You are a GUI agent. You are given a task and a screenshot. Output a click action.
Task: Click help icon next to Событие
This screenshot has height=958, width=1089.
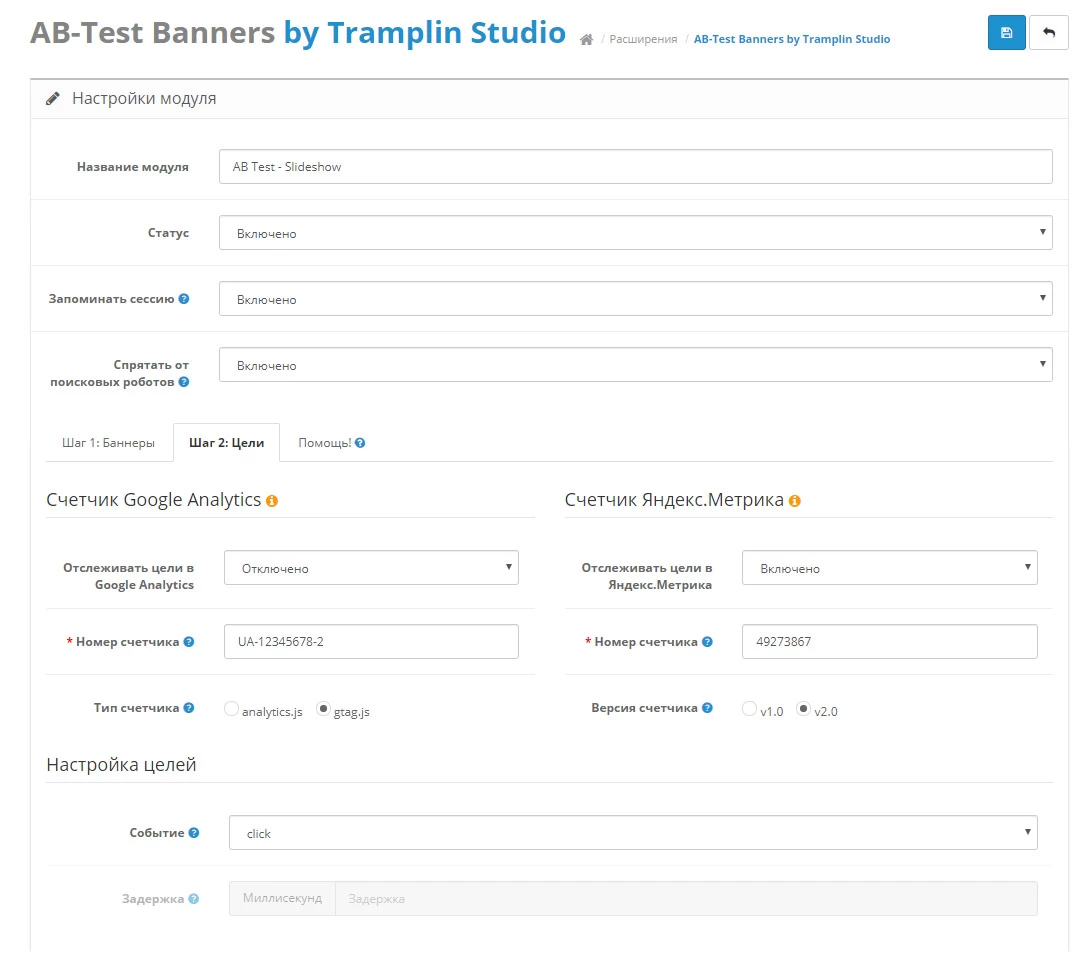194,832
